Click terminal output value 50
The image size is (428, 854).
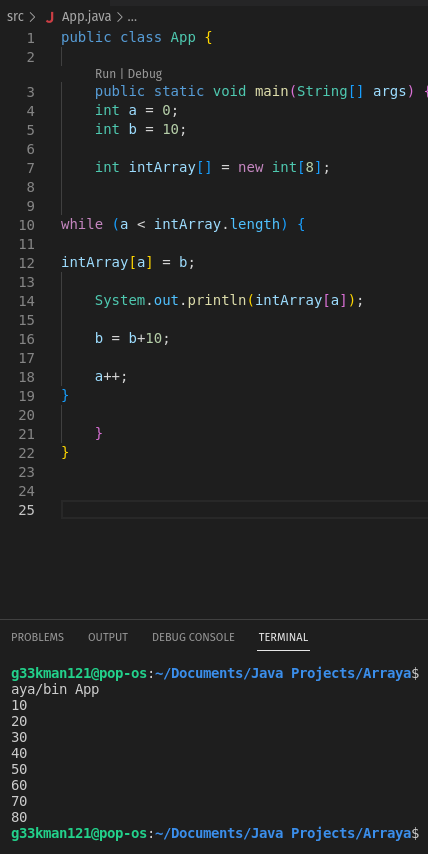tap(19, 770)
